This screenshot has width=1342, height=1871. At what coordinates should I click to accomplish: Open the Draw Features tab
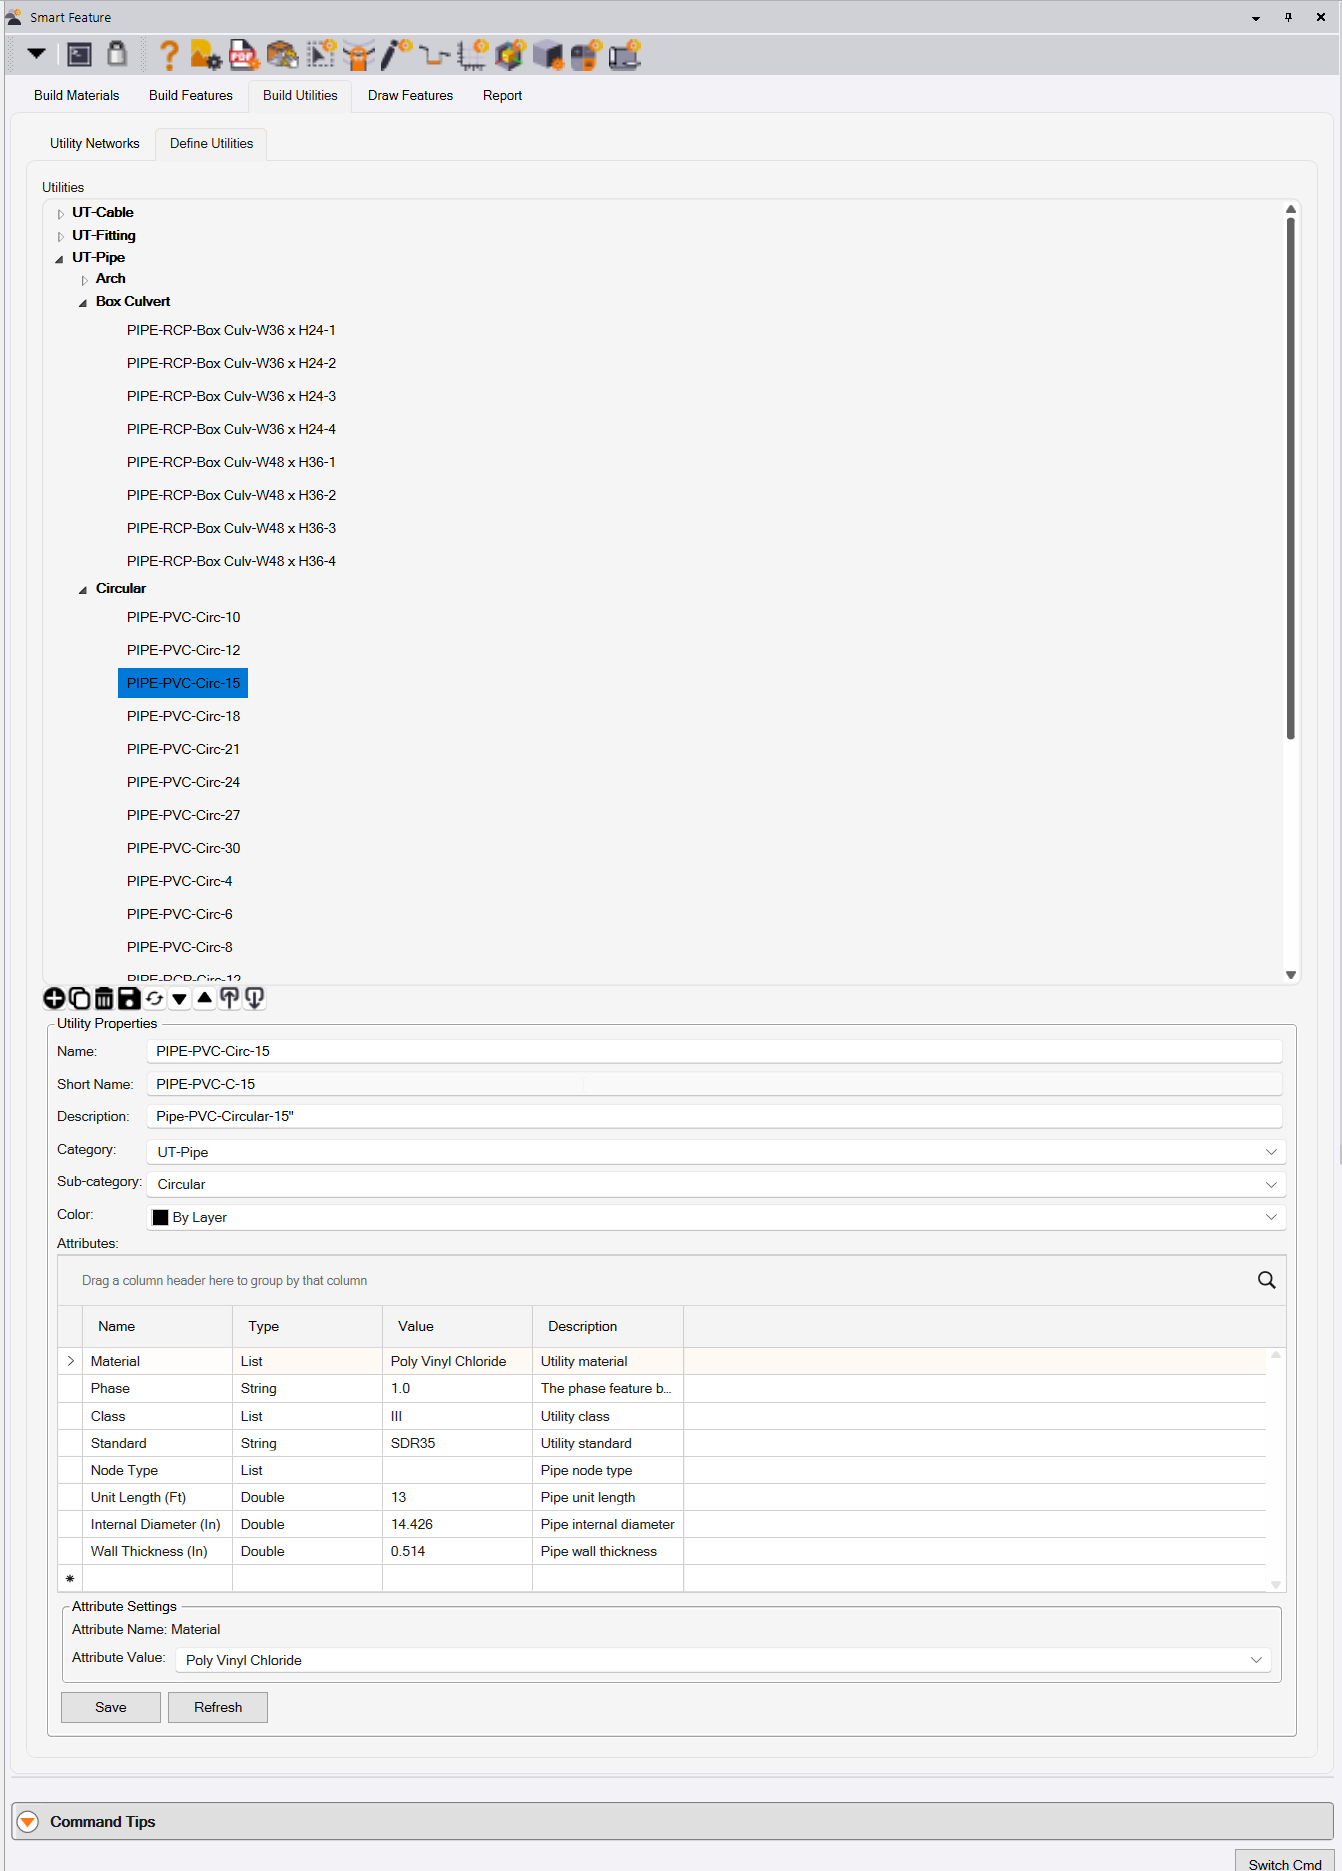410,96
